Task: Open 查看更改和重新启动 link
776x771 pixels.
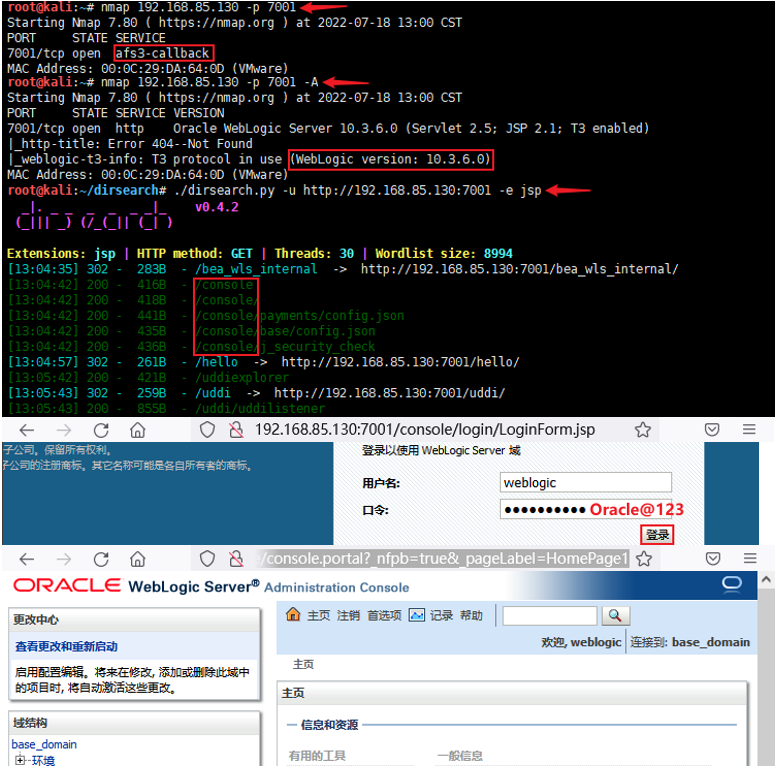Action: pyautogui.click(x=66, y=647)
